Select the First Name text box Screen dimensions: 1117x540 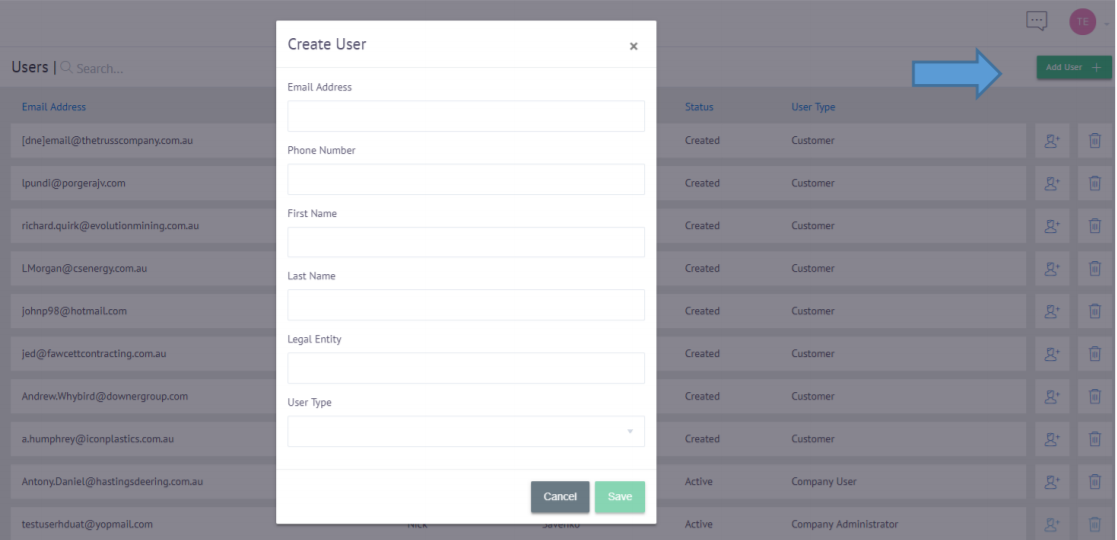(x=466, y=242)
